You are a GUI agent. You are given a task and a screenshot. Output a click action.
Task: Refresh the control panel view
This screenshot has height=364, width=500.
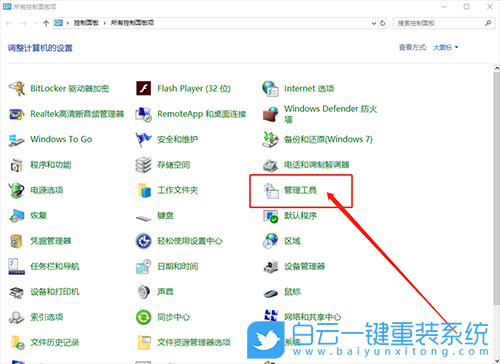(383, 23)
